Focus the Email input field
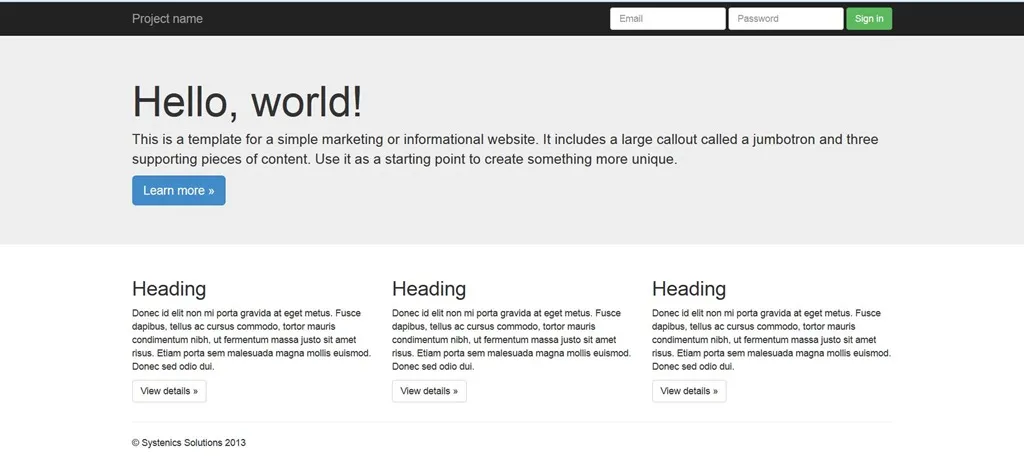This screenshot has width=1024, height=462. [667, 19]
